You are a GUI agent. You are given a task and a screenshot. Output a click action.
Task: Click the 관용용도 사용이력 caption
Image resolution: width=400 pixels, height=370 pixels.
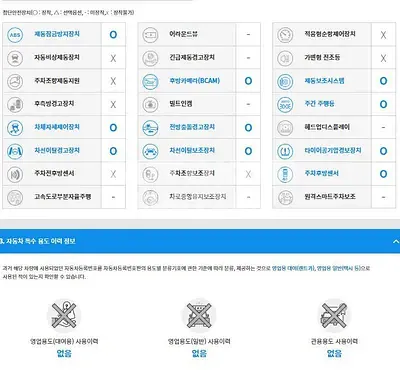pos(334,341)
